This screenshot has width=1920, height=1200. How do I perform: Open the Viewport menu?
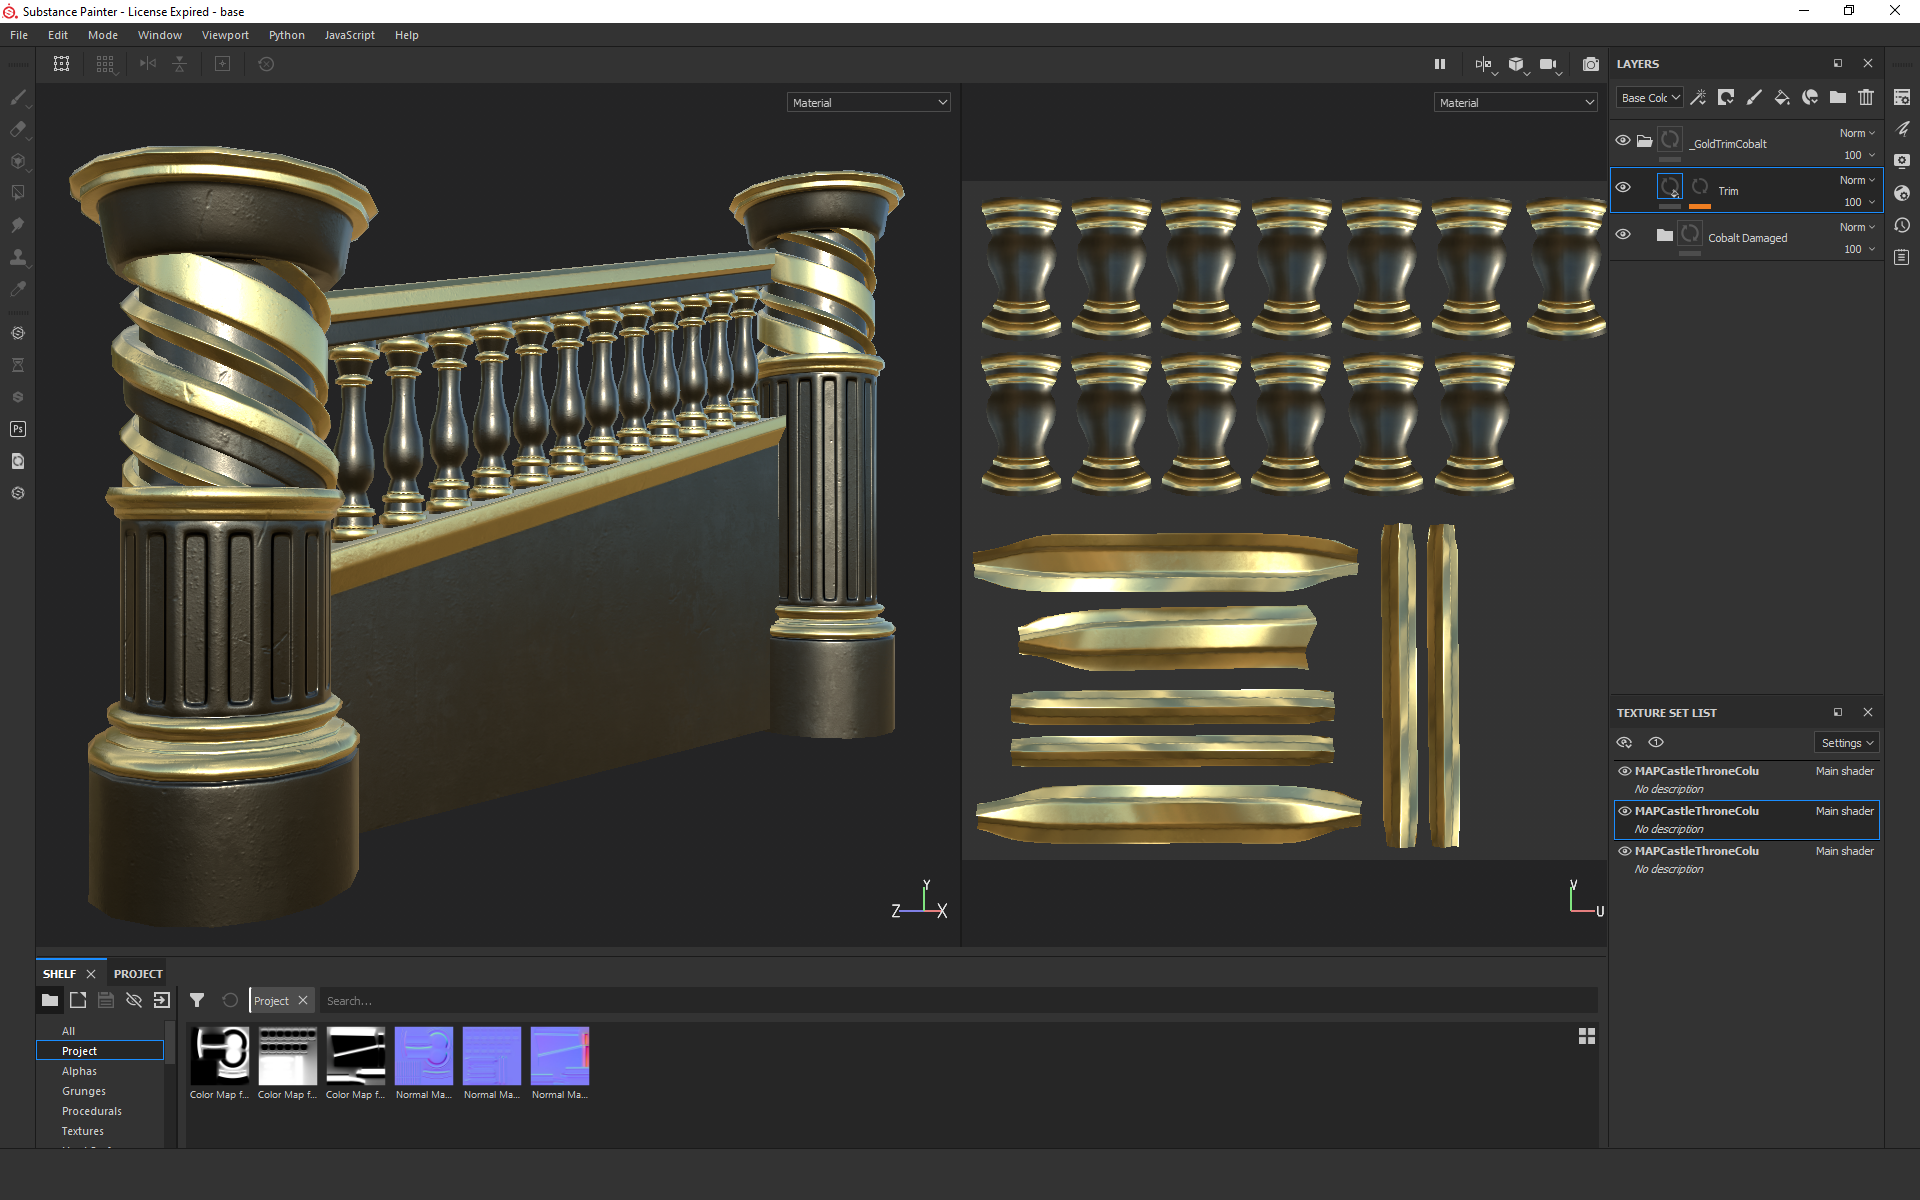coord(225,35)
